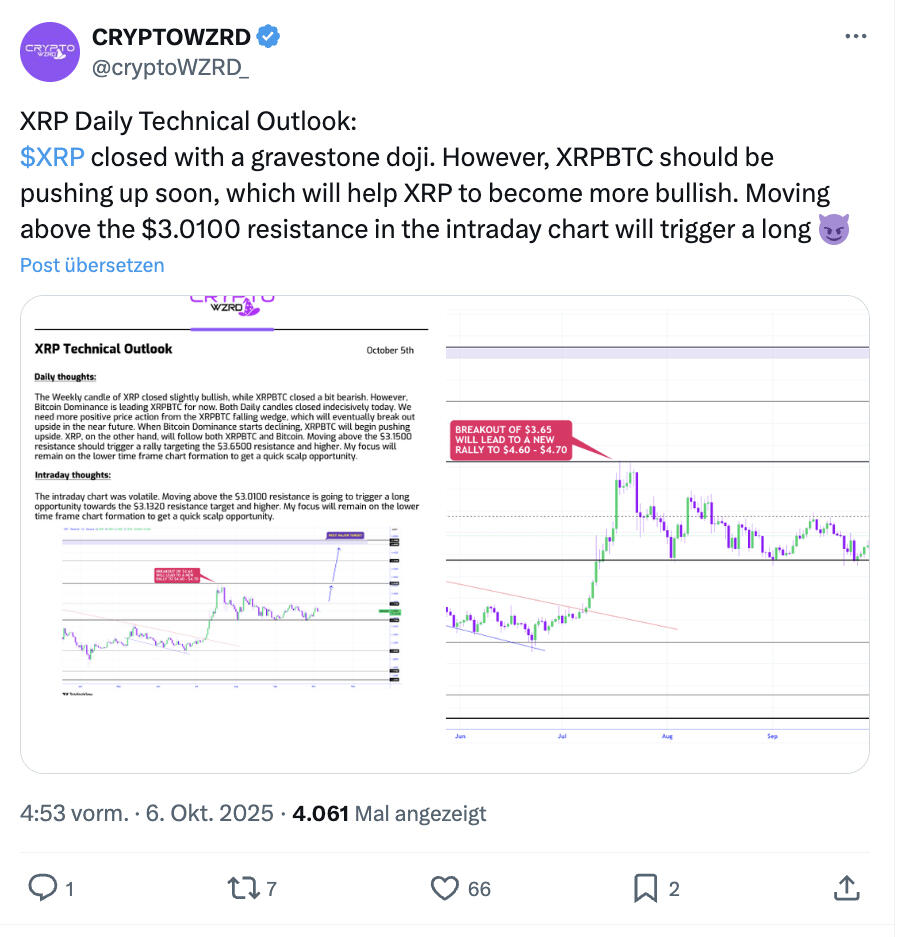Click the blue verified badge
899x937 pixels.
click(x=270, y=37)
